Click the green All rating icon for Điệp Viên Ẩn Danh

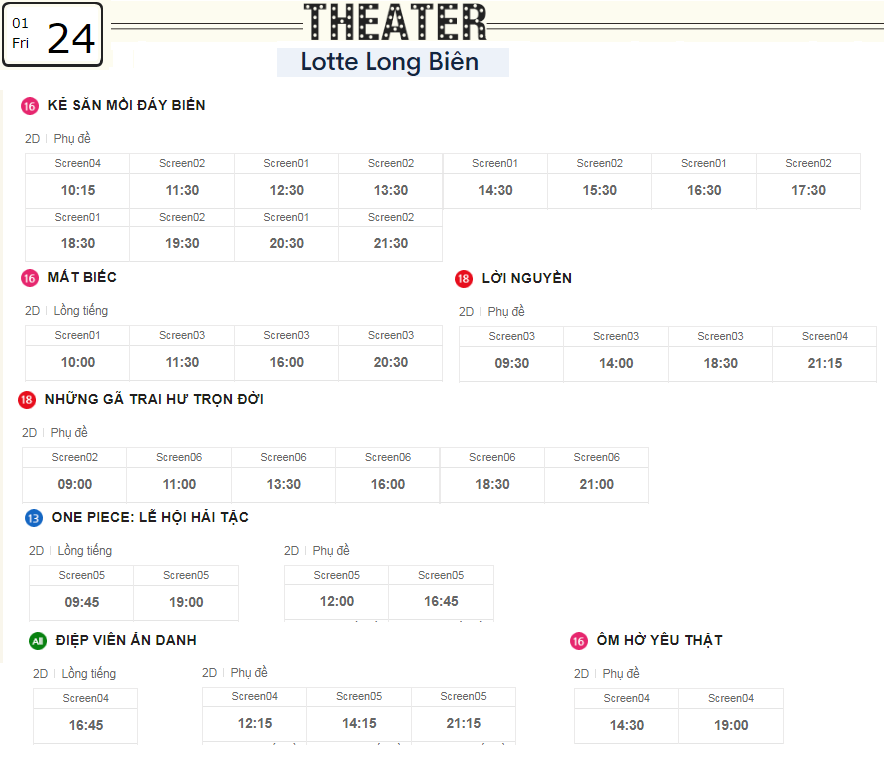(38, 641)
